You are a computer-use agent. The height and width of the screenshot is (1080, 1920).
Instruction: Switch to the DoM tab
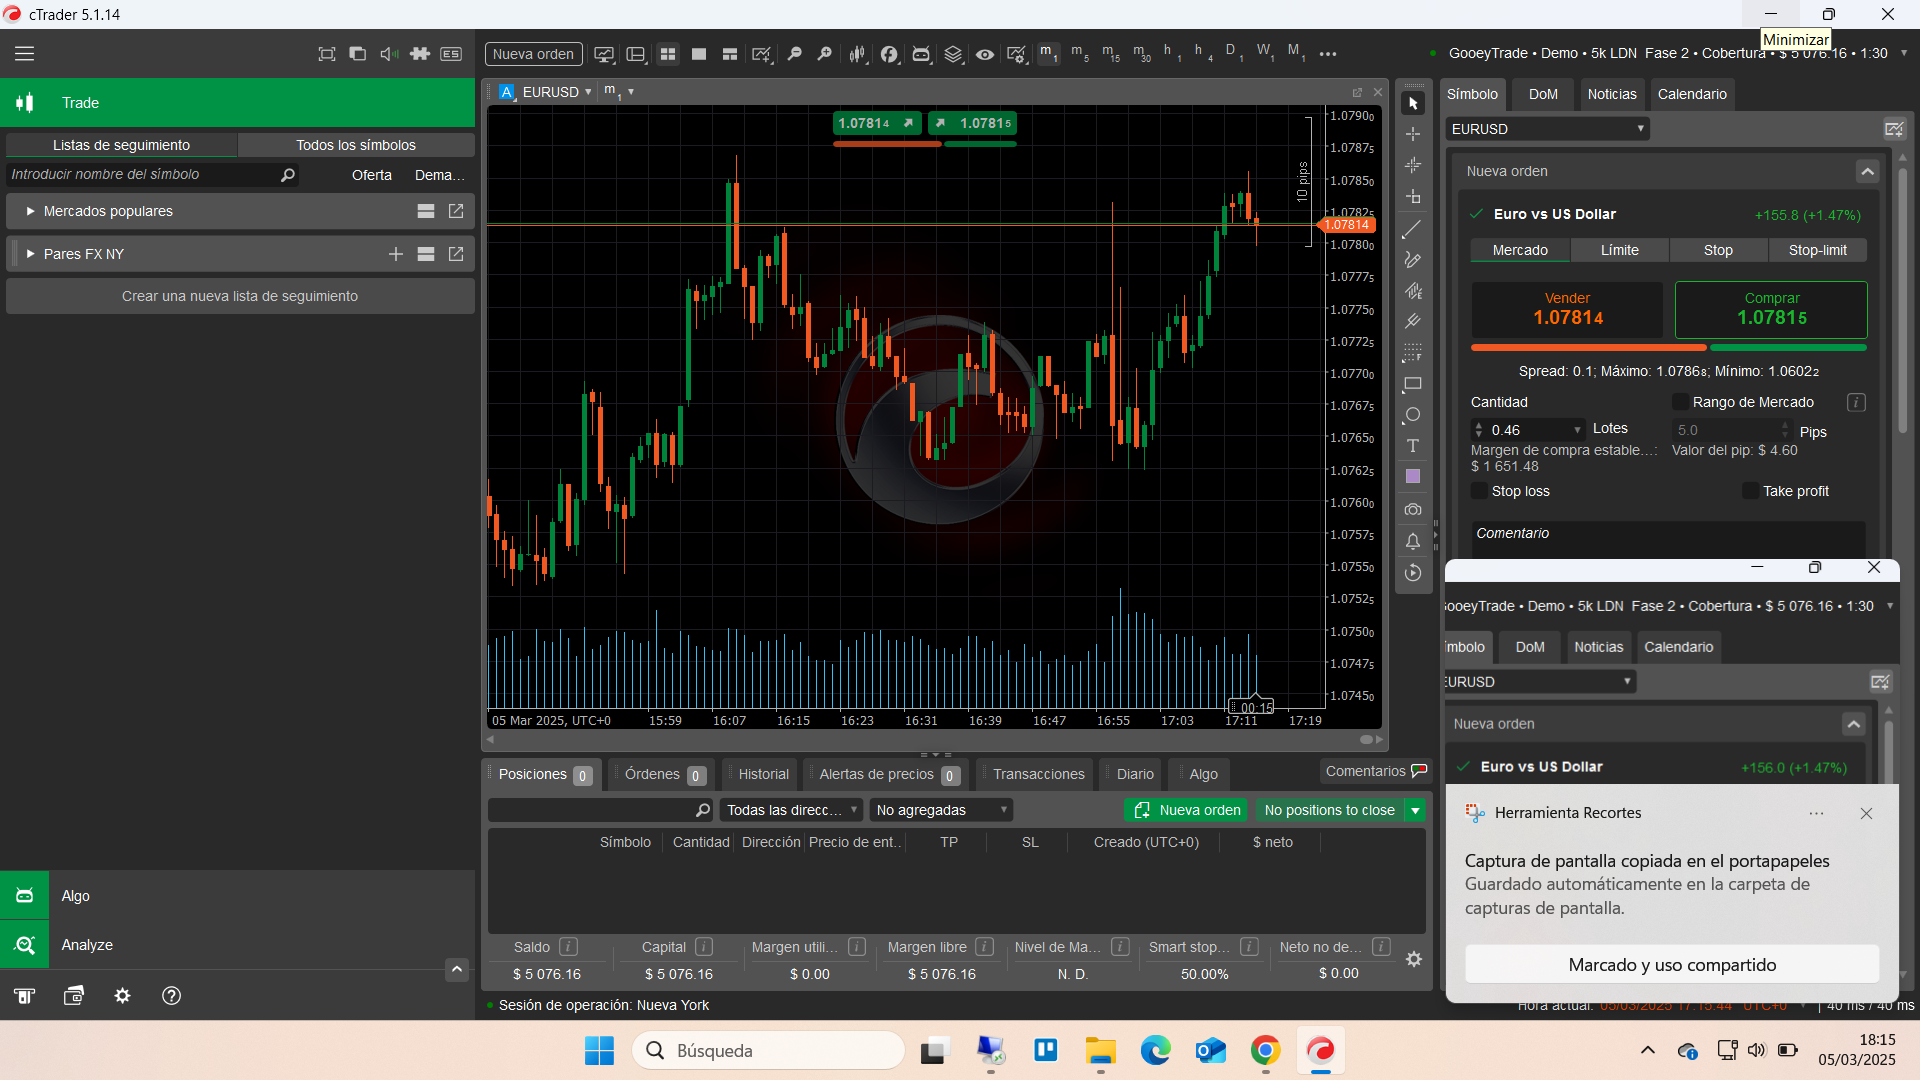point(1543,94)
